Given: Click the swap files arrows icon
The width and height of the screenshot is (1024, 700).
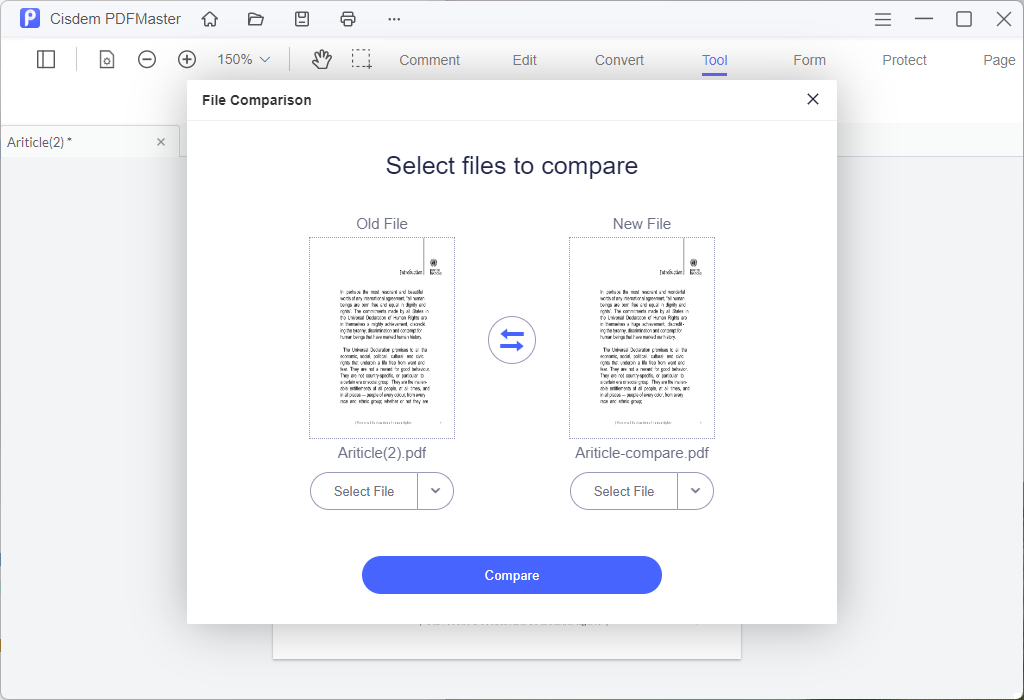Looking at the screenshot, I should pyautogui.click(x=511, y=340).
